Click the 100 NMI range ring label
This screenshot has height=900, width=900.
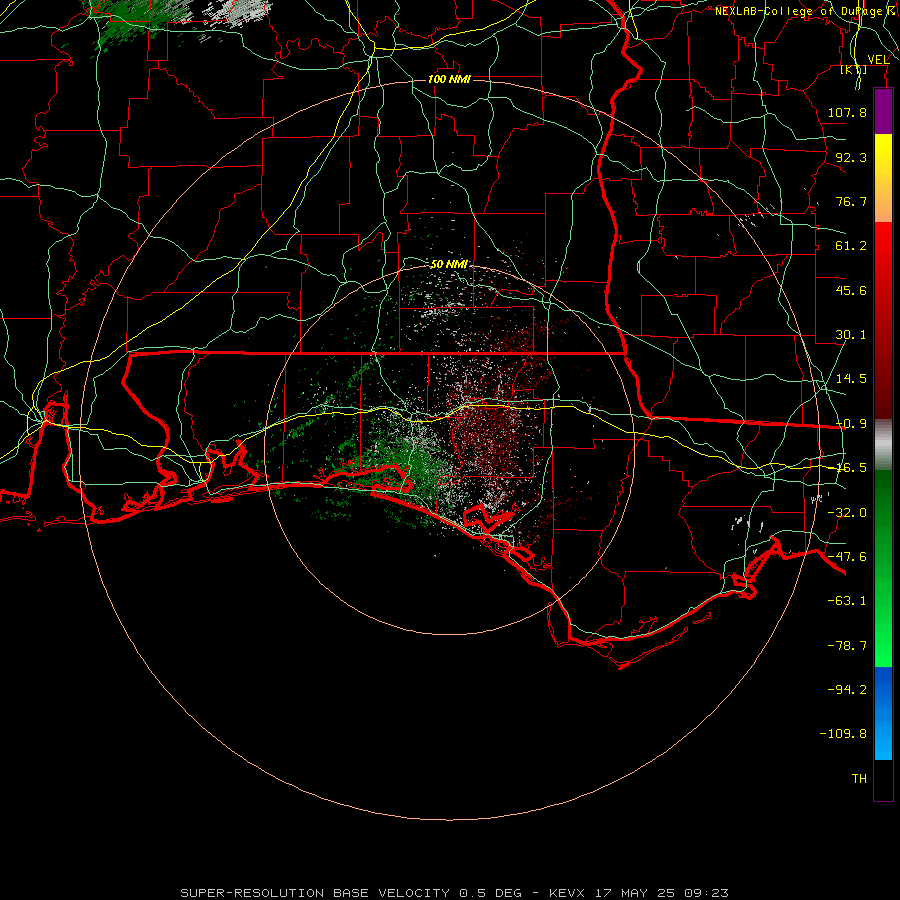[x=449, y=79]
